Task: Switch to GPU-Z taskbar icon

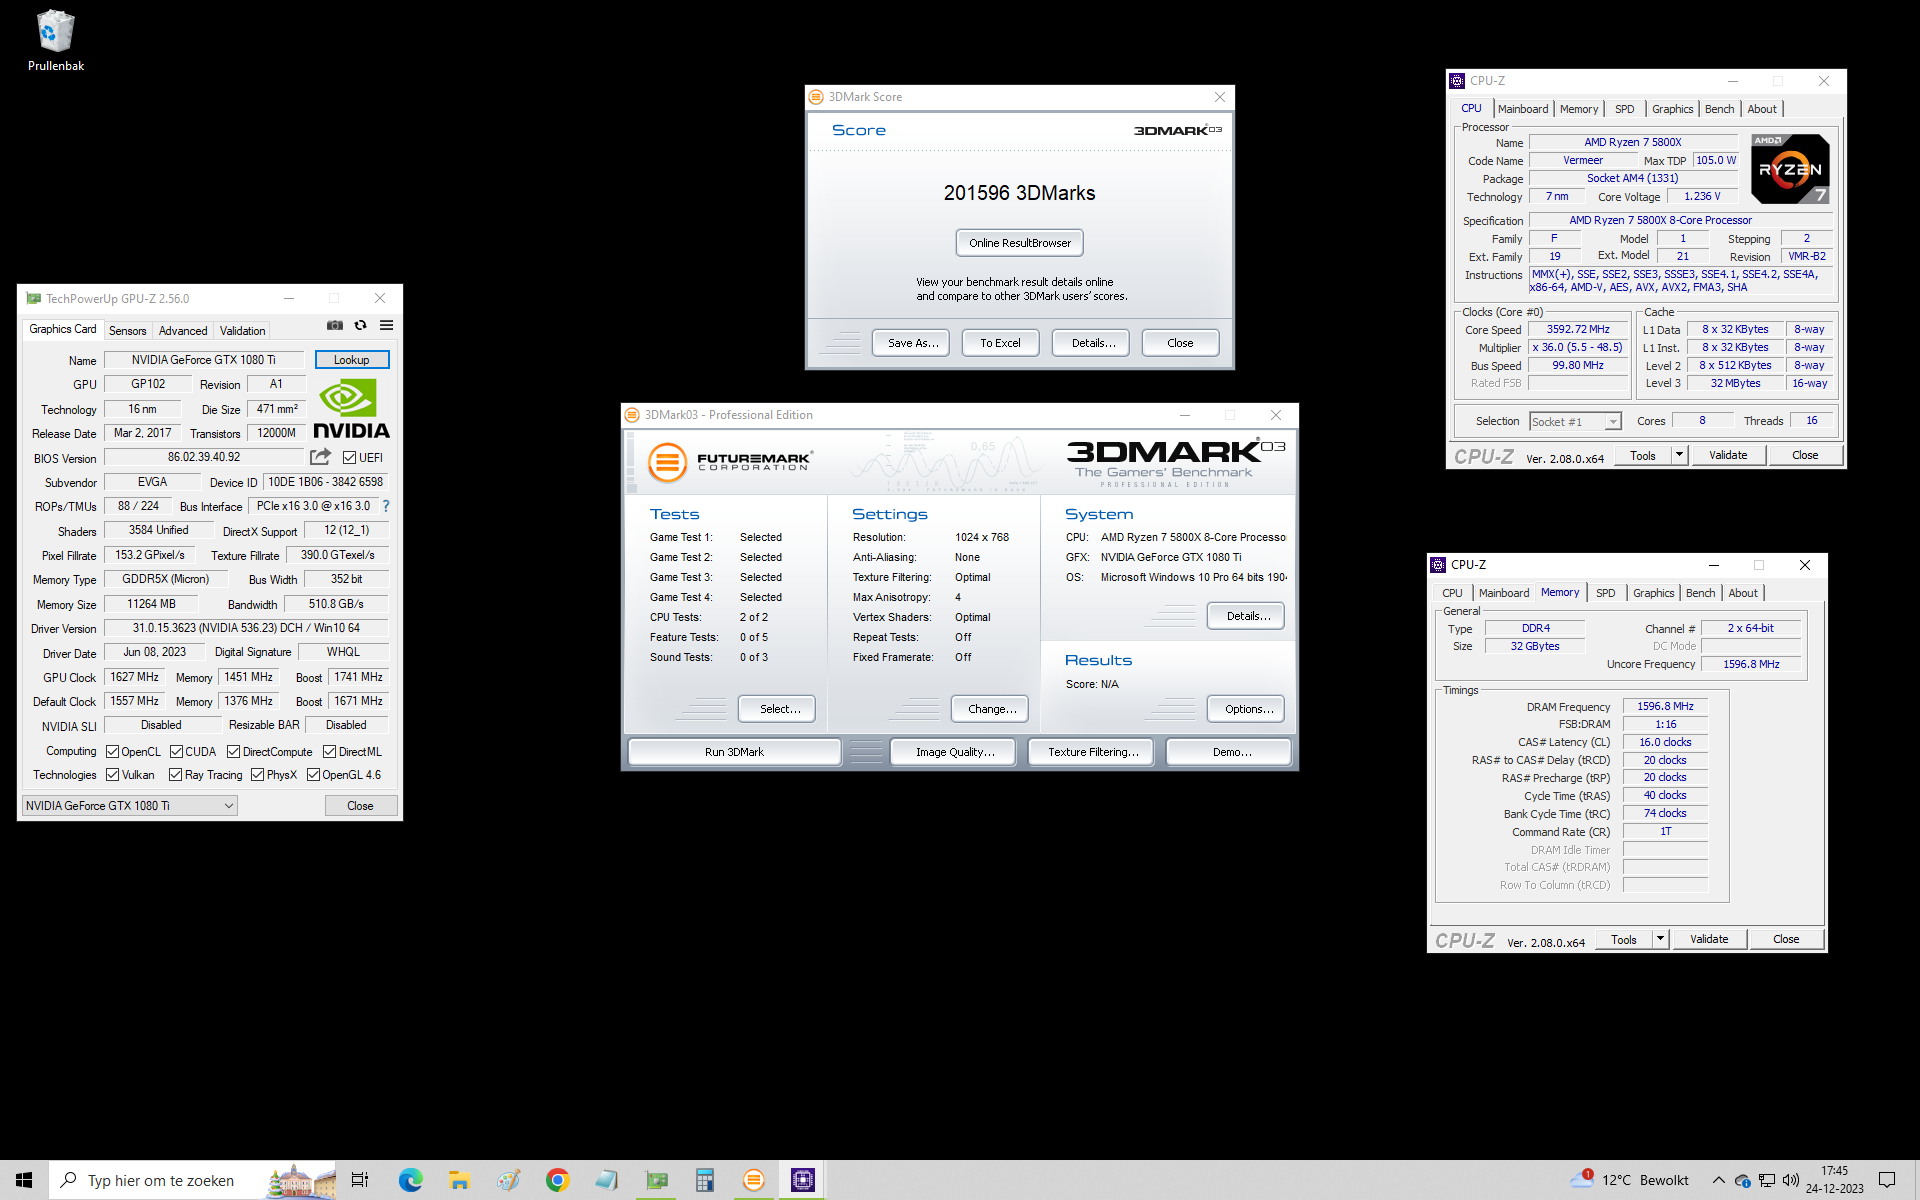Action: tap(656, 1180)
